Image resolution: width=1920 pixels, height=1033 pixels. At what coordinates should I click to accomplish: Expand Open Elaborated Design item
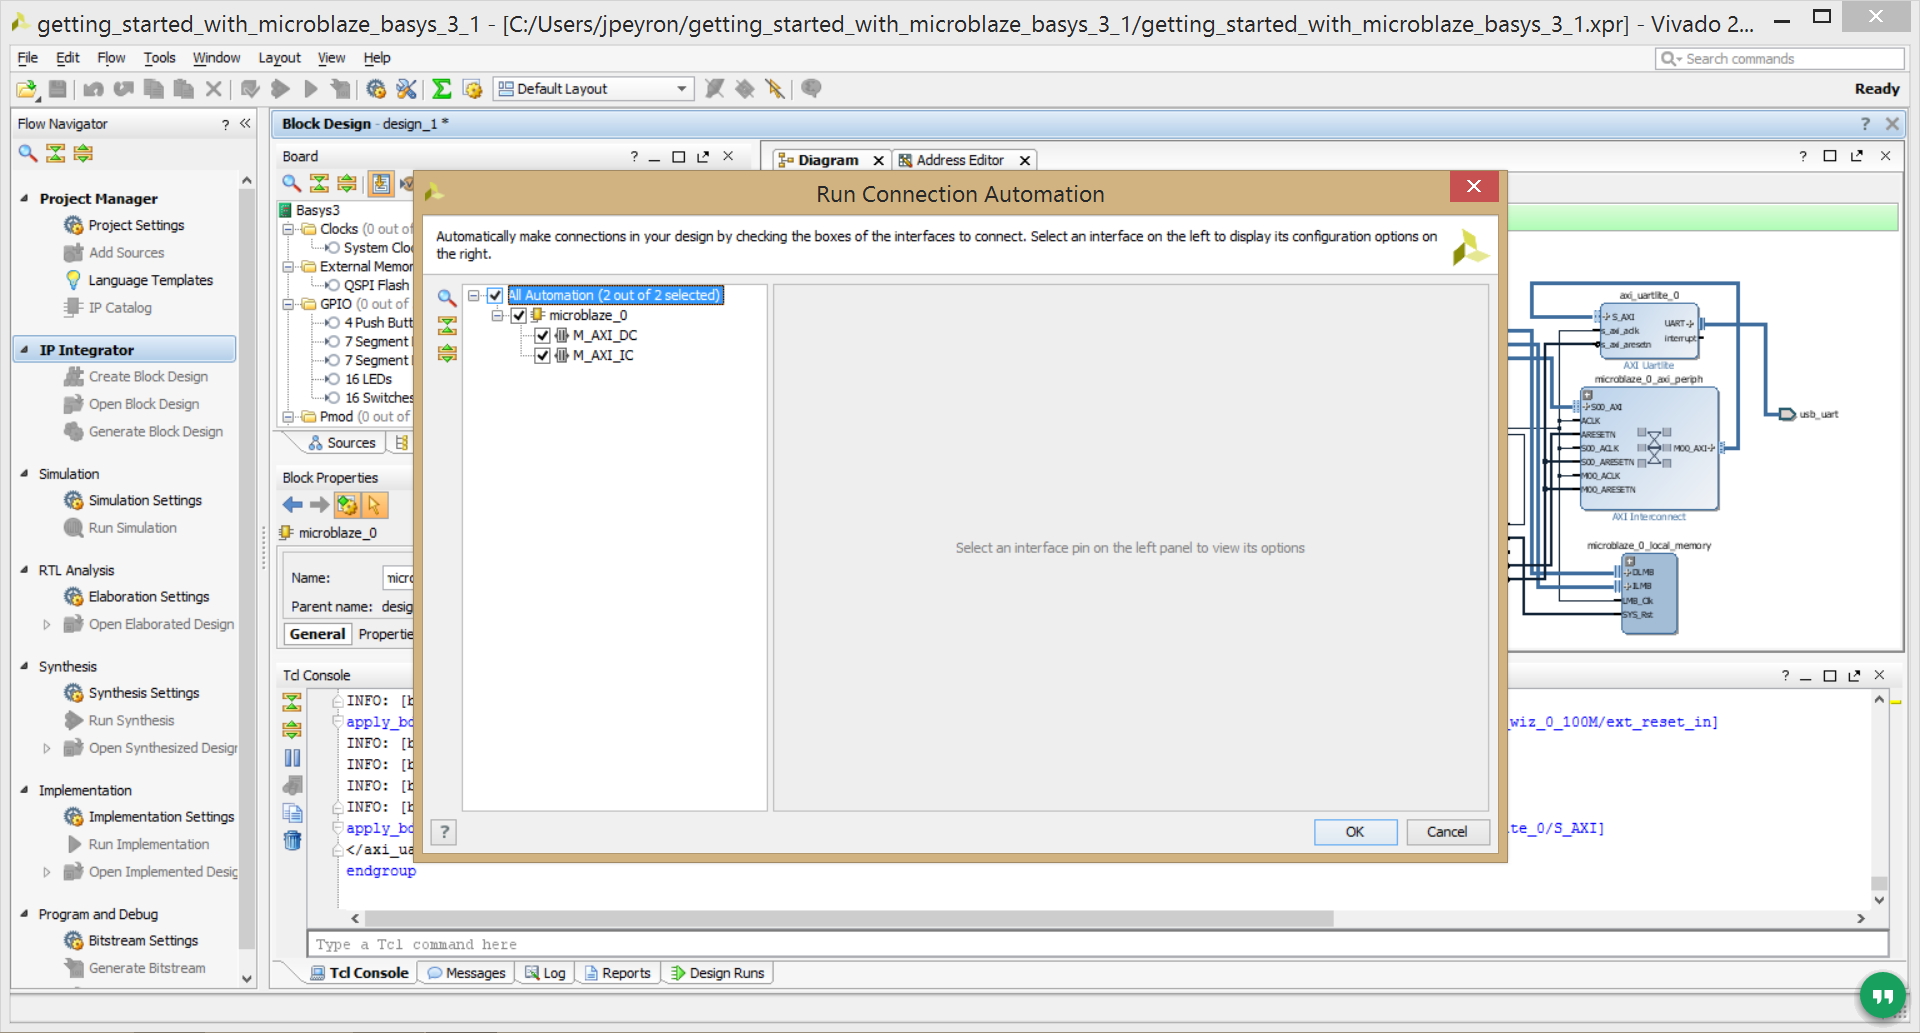coord(46,624)
